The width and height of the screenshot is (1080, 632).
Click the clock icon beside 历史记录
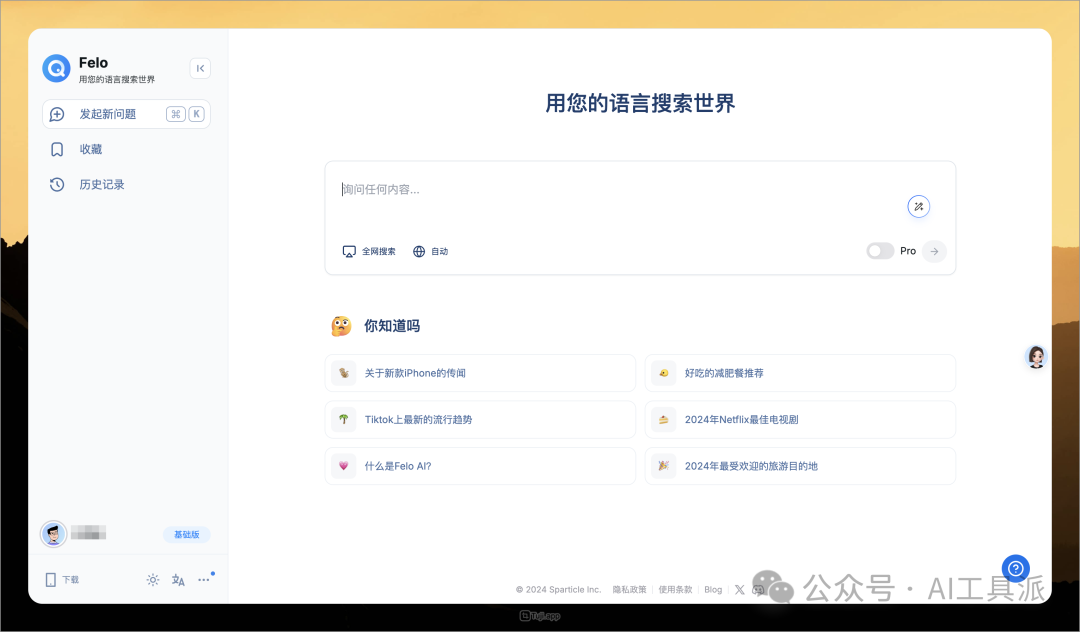point(57,185)
